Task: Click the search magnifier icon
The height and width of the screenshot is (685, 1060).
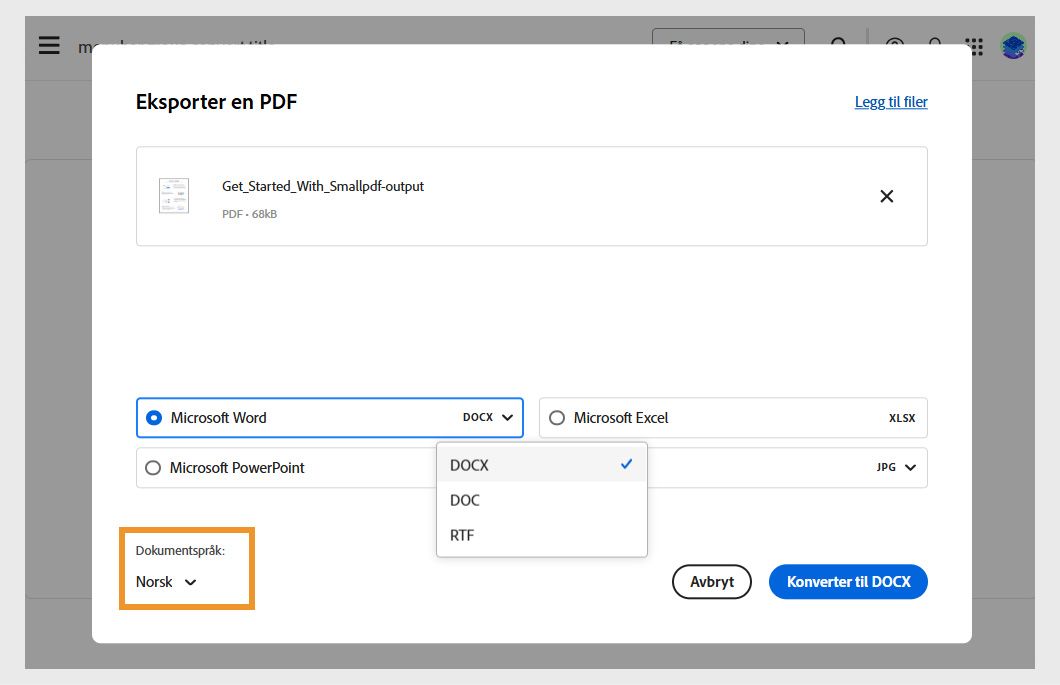Action: click(838, 45)
